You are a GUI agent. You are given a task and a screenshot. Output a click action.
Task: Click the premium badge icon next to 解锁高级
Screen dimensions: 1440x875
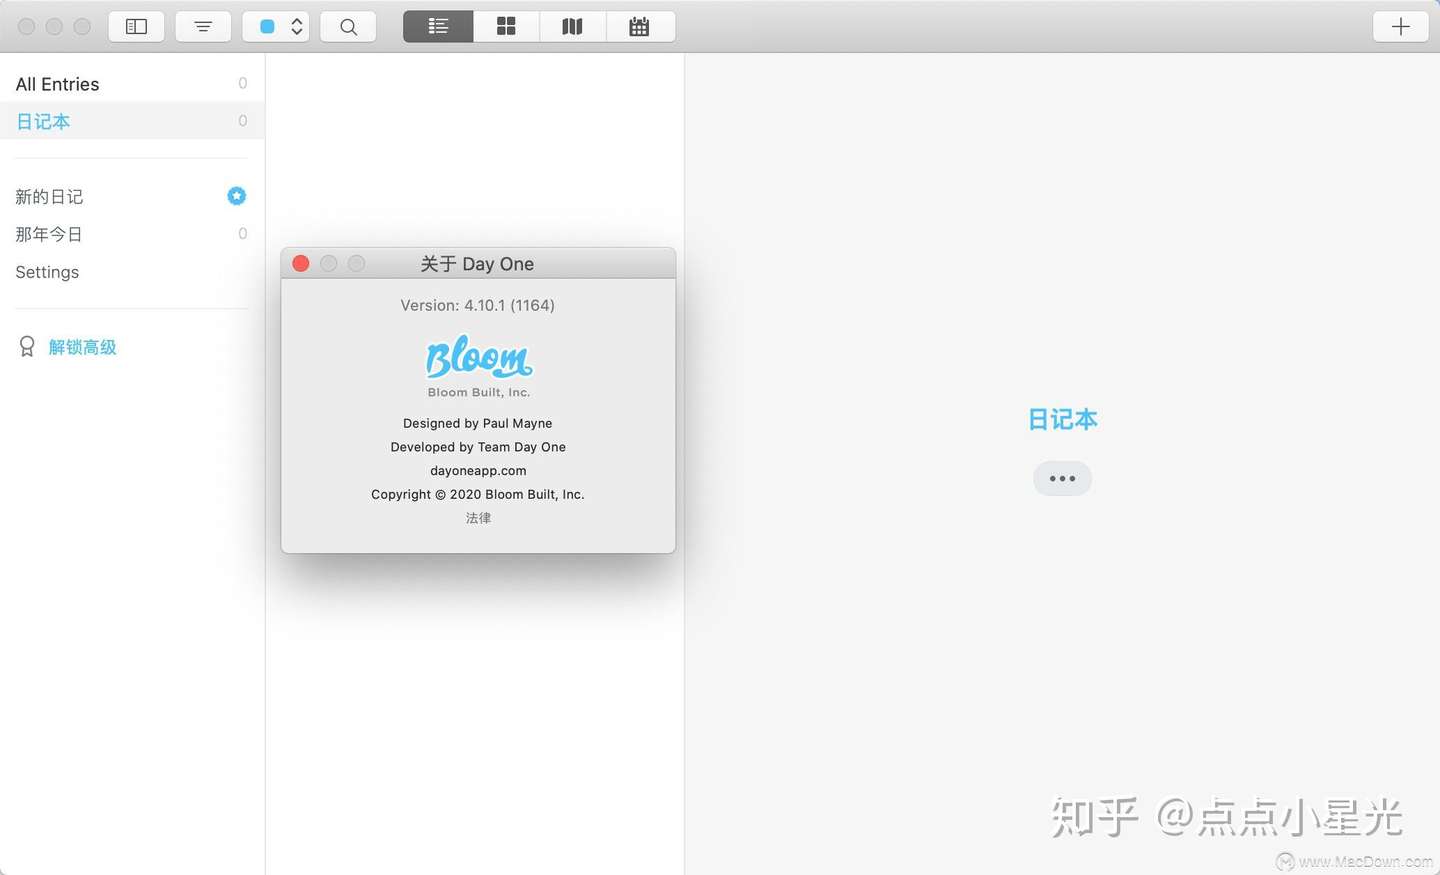click(x=26, y=346)
